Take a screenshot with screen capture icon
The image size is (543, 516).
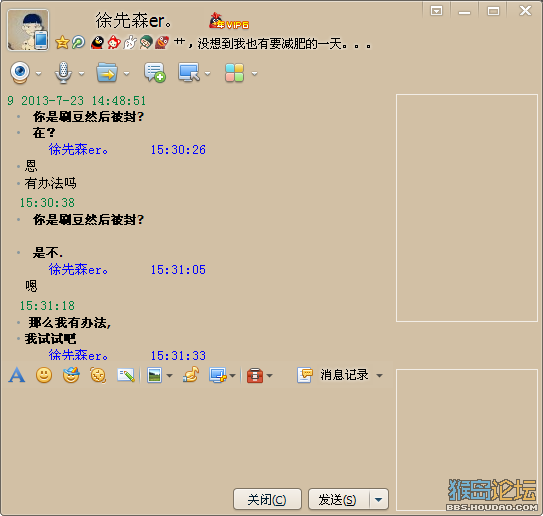point(217,375)
